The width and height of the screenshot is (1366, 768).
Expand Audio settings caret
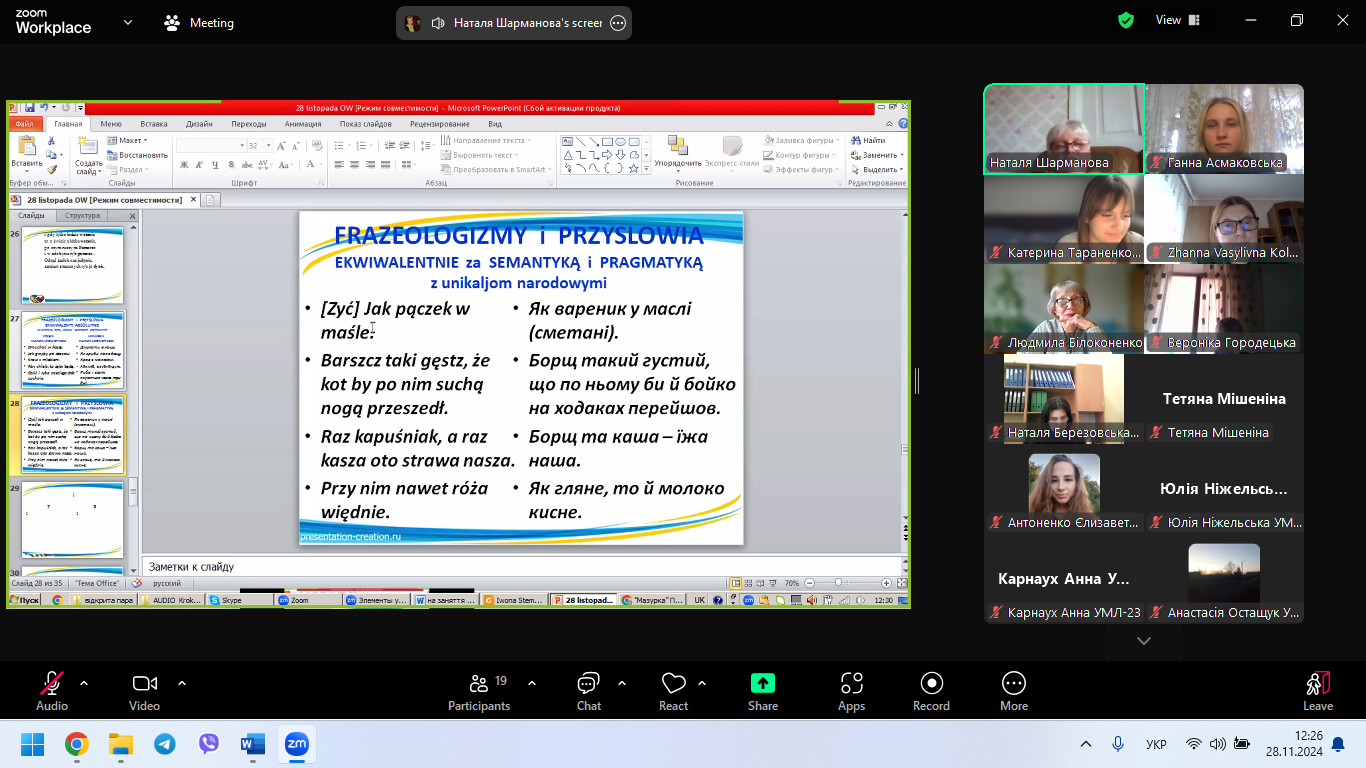(84, 683)
